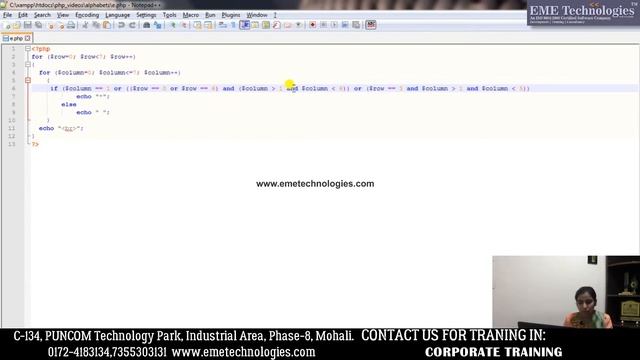640x360 pixels.
Task: Click Run Macro Multiple Times icon
Action: (x=345, y=25)
